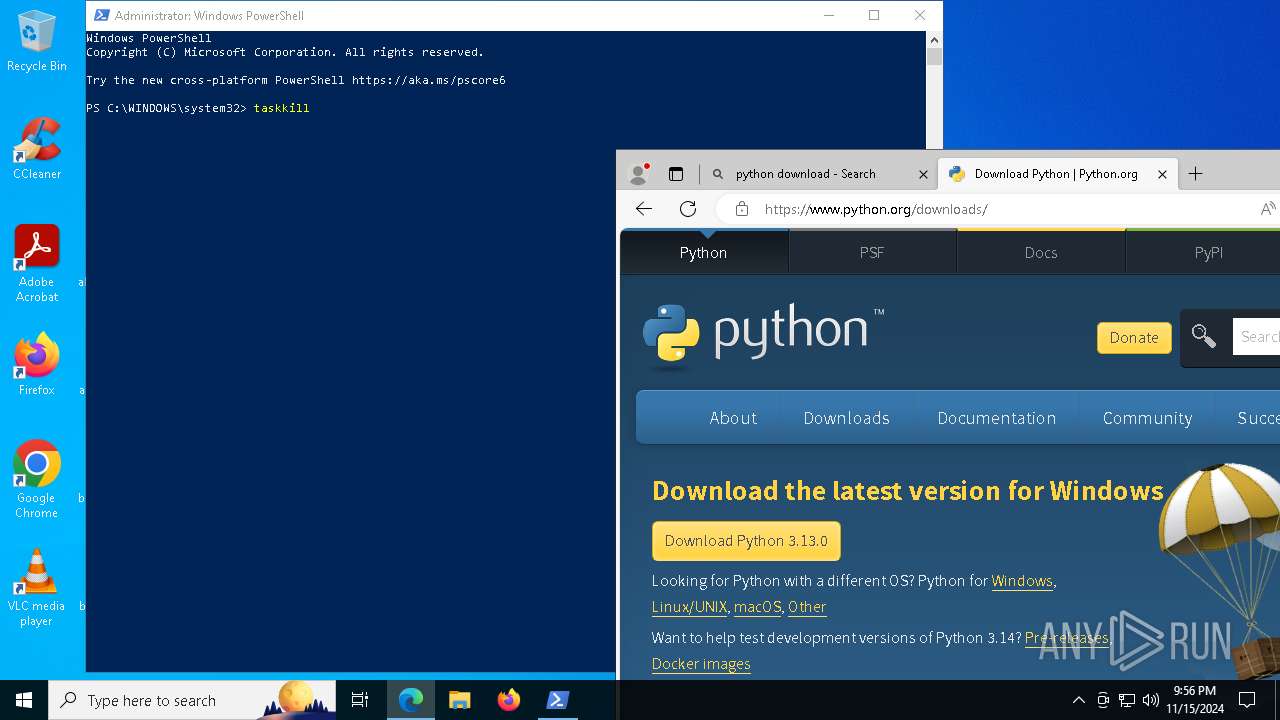Maximize the PowerShell window
The image size is (1280, 720).
click(874, 15)
